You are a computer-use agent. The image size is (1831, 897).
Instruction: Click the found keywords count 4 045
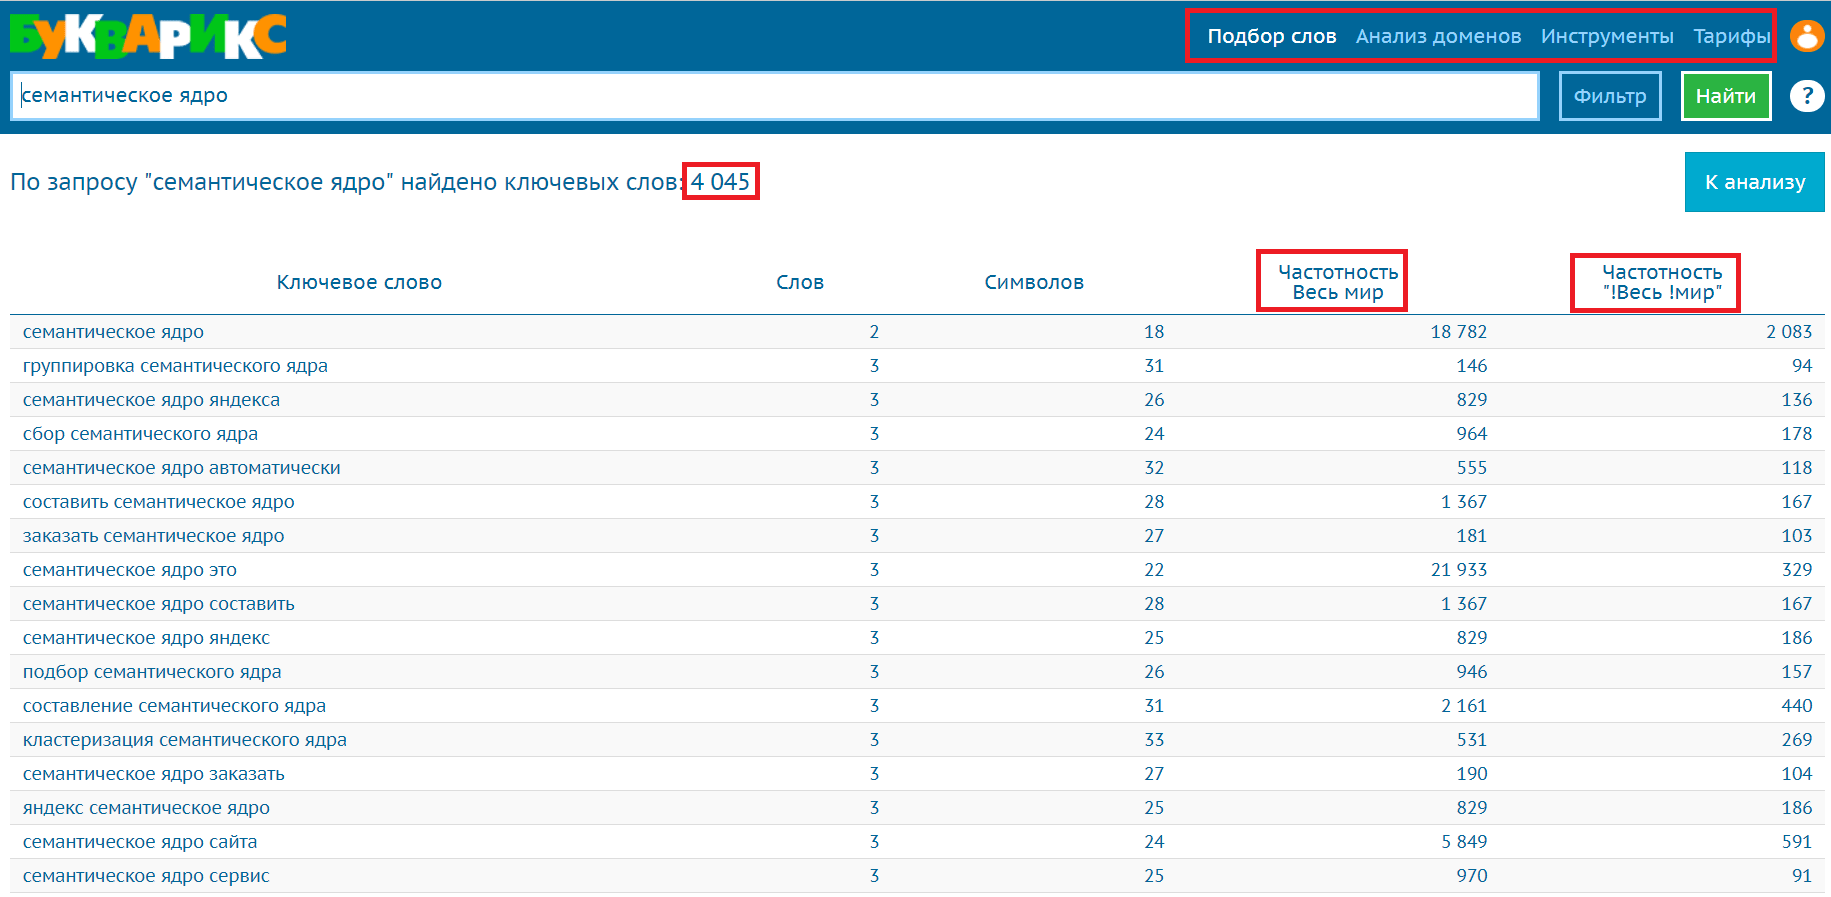point(720,182)
